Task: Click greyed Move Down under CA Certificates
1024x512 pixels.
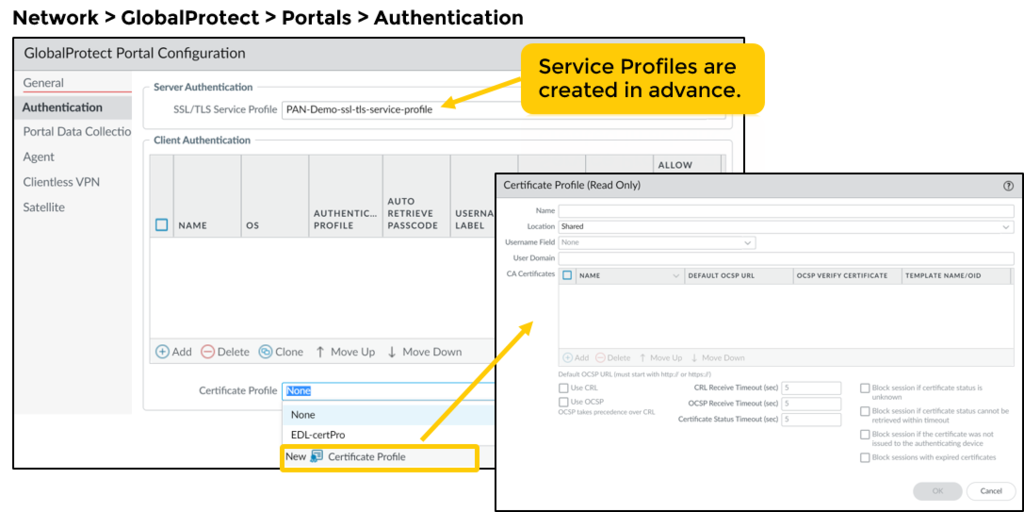Action: (x=718, y=358)
